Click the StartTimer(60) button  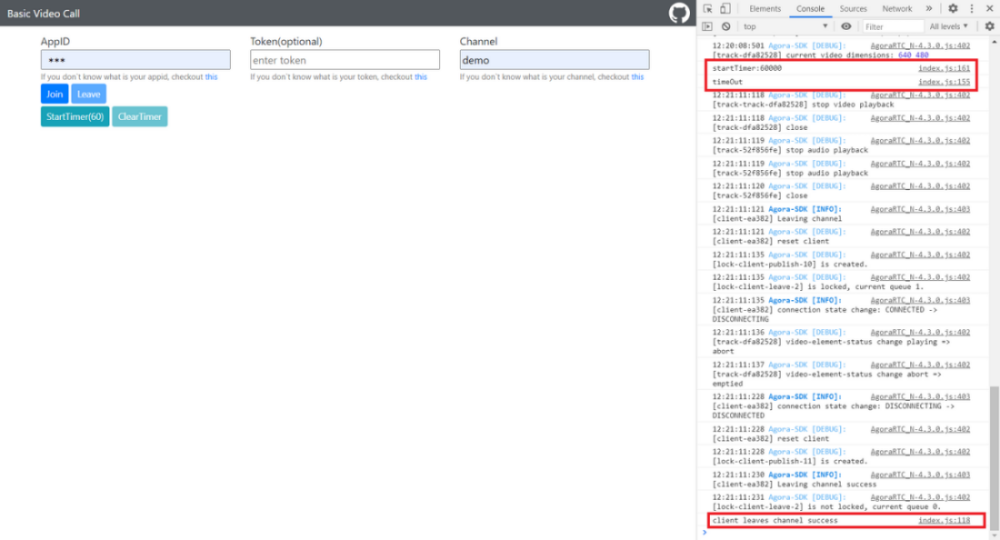(x=75, y=117)
